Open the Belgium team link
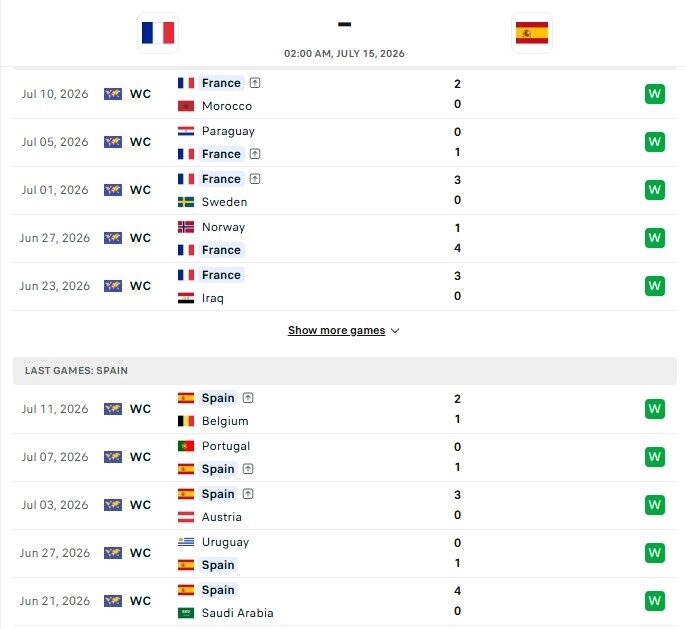The height and width of the screenshot is (629, 686). (225, 421)
